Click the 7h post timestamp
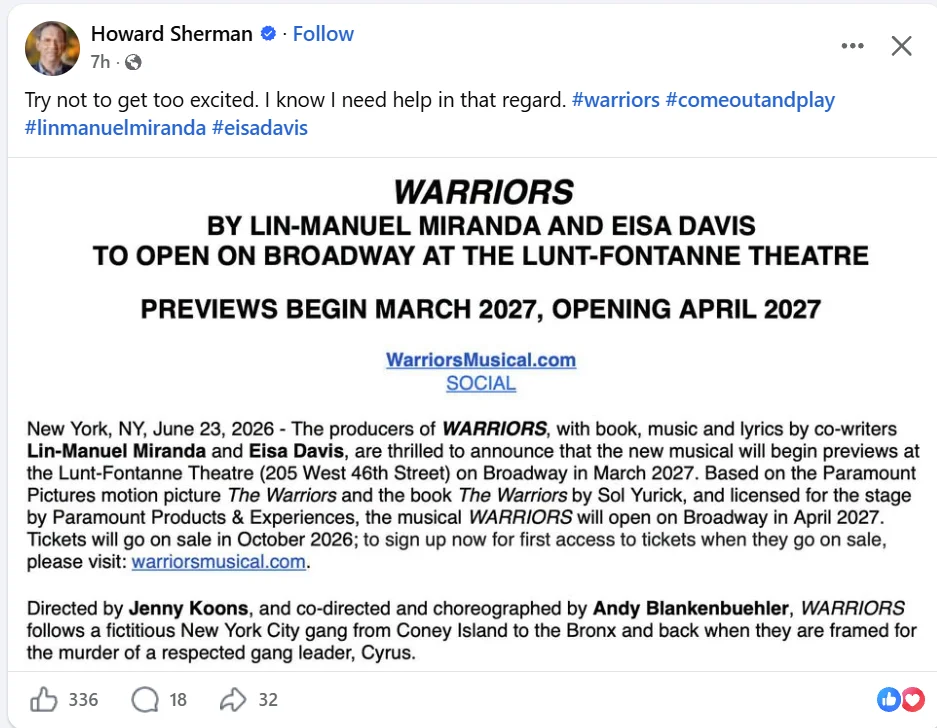 pos(100,62)
